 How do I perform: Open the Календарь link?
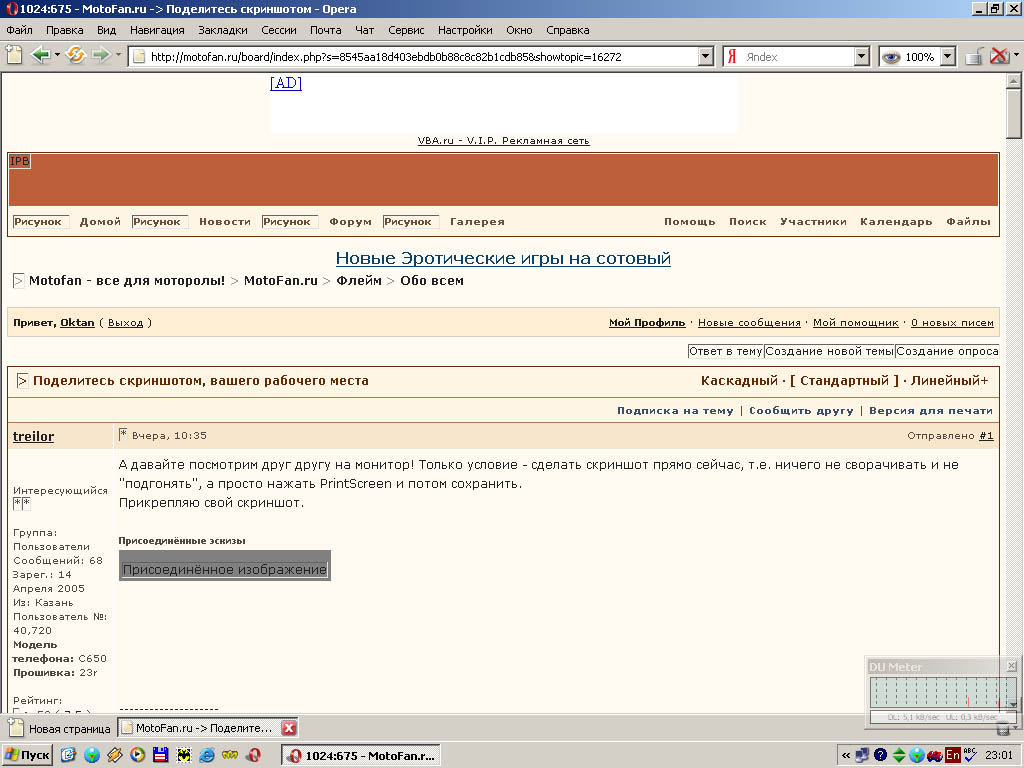point(896,221)
